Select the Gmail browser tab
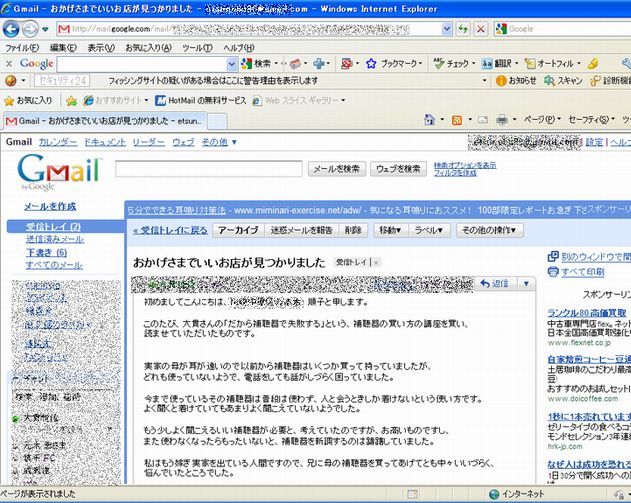 [105, 121]
